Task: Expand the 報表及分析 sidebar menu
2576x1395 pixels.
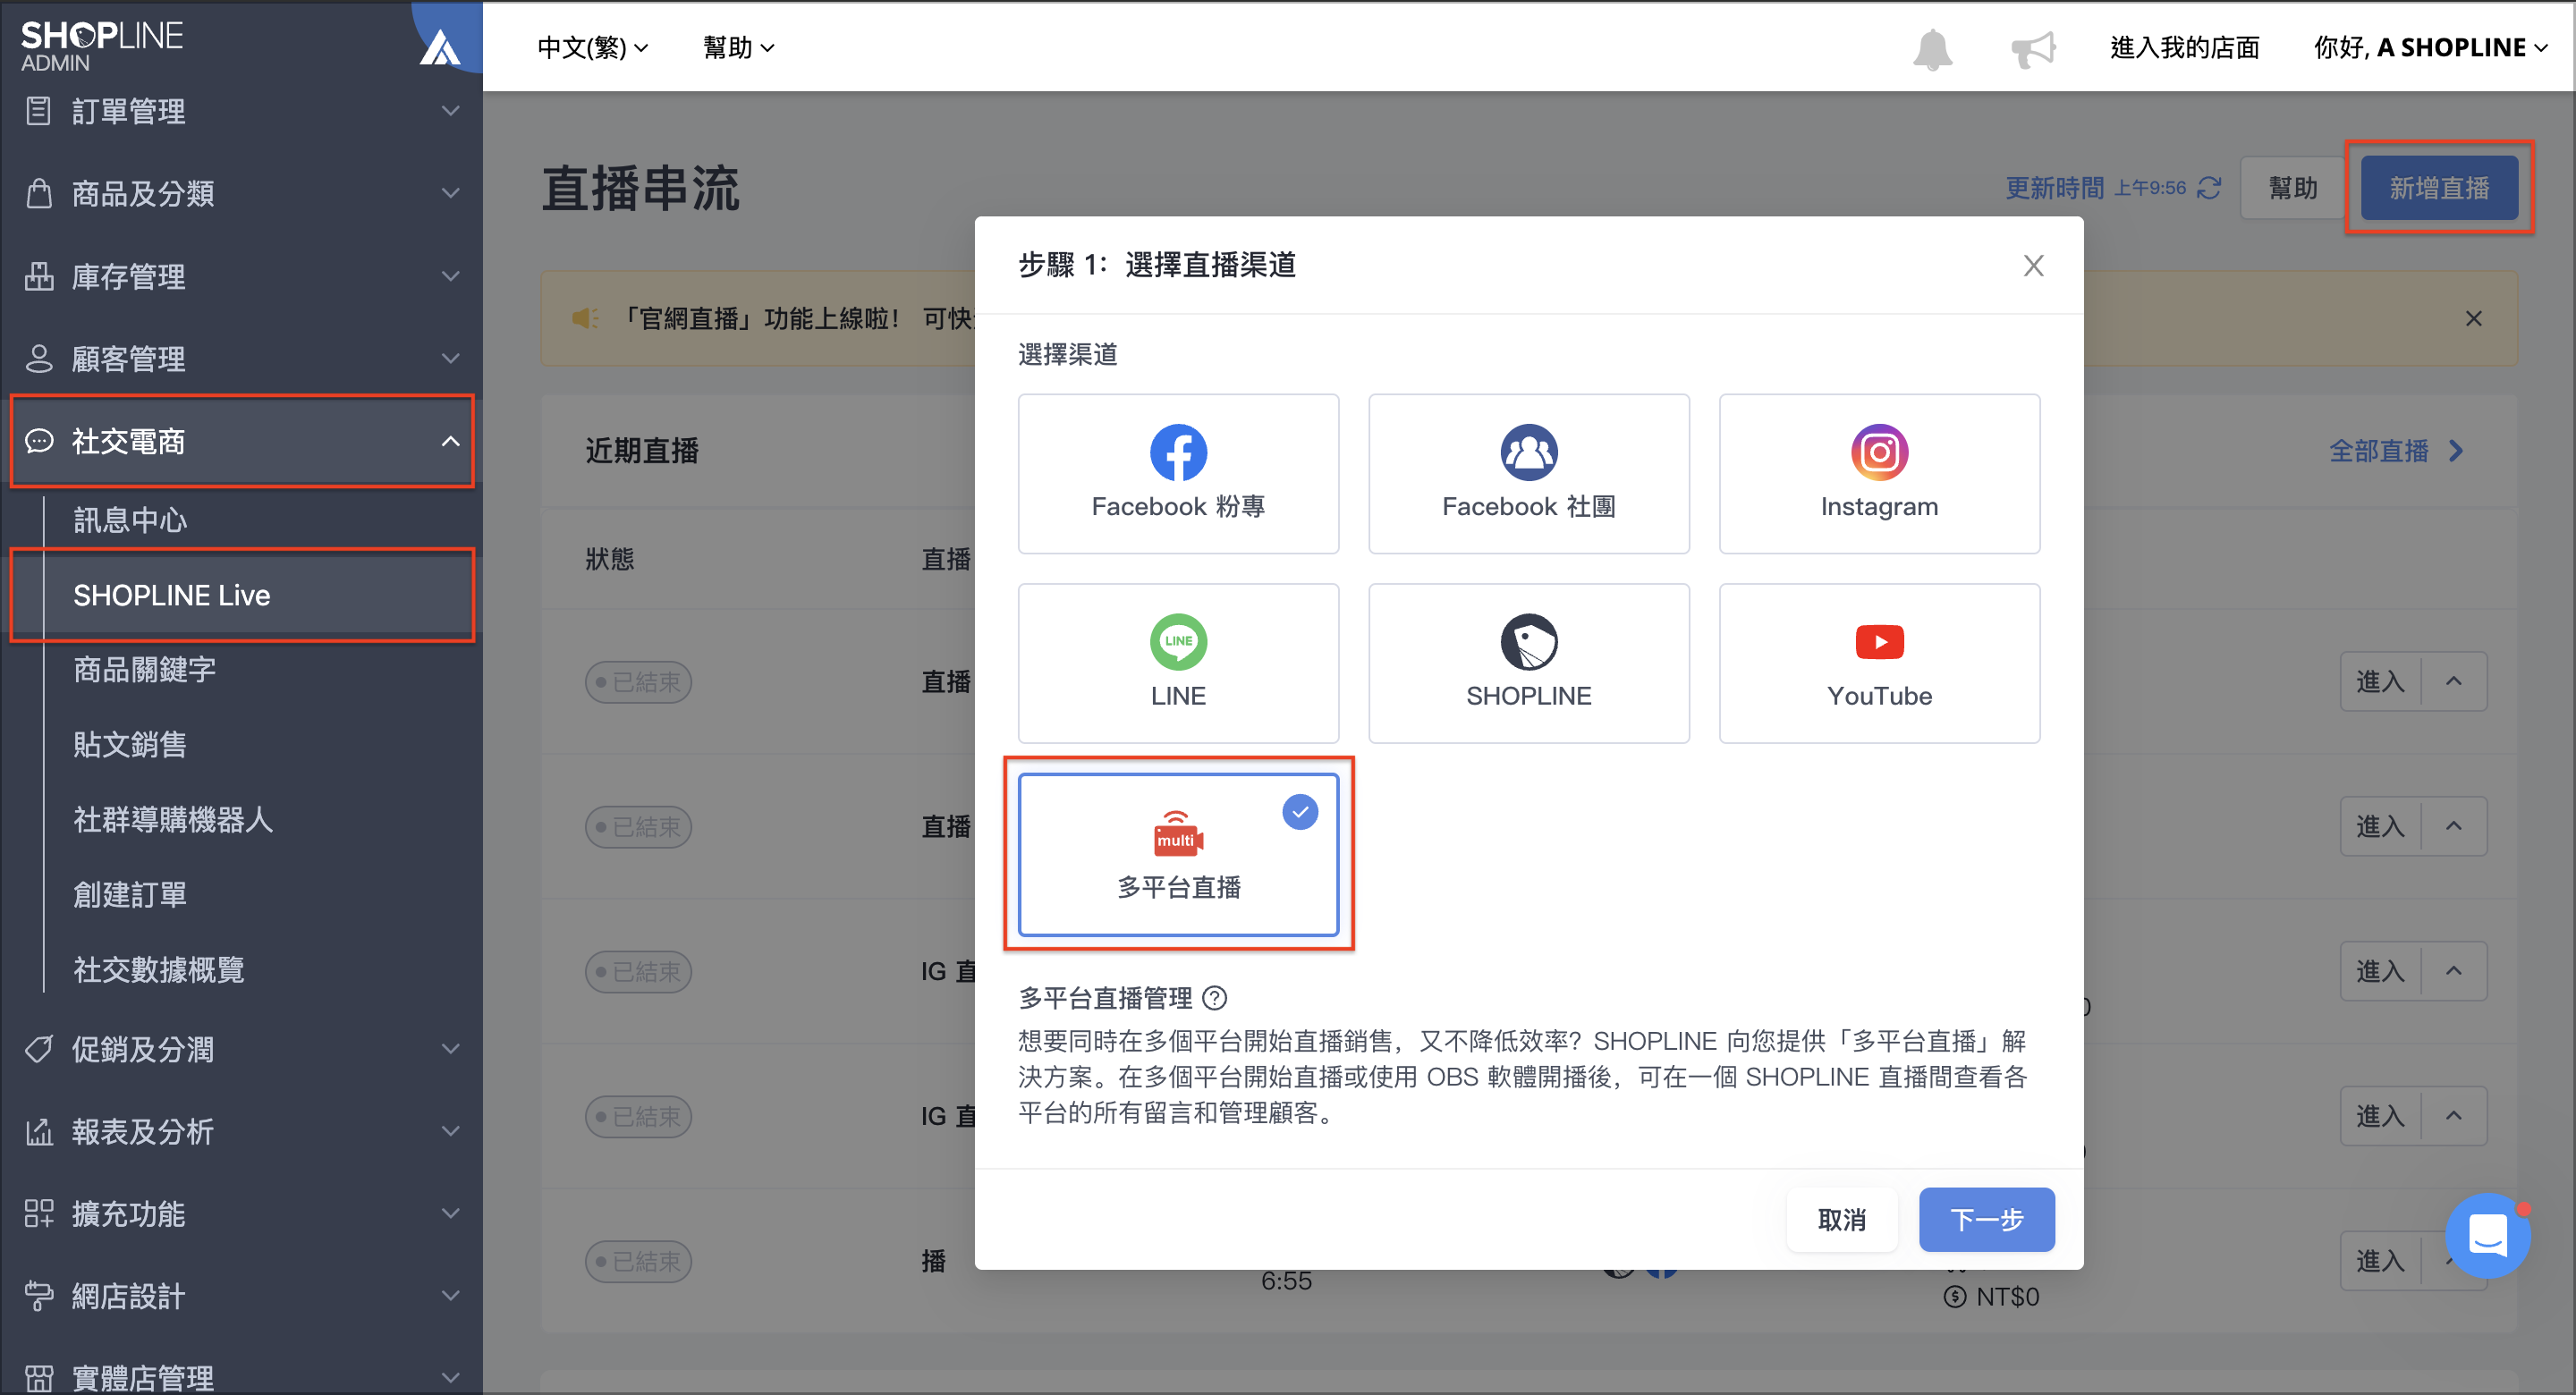Action: click(241, 1131)
